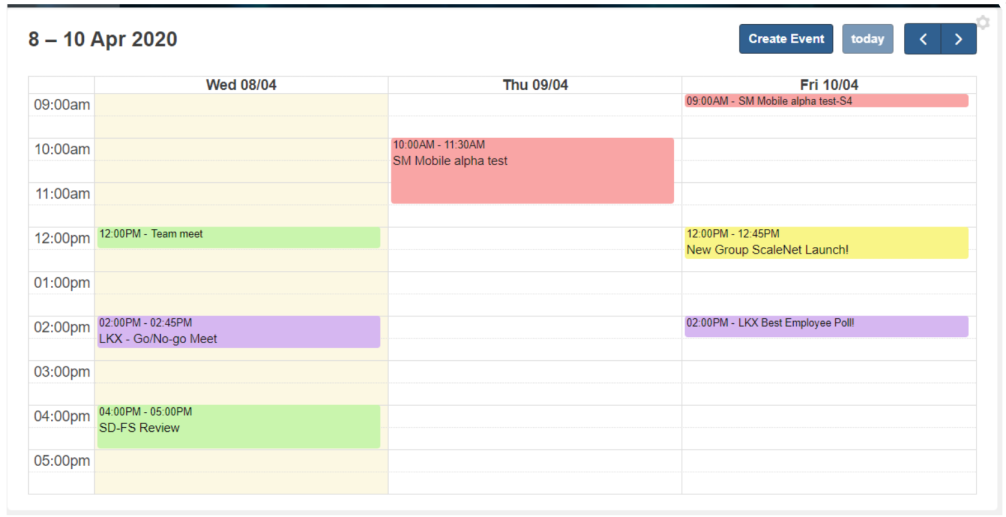Click the 09:00am slot on Thursday

[x=535, y=105]
